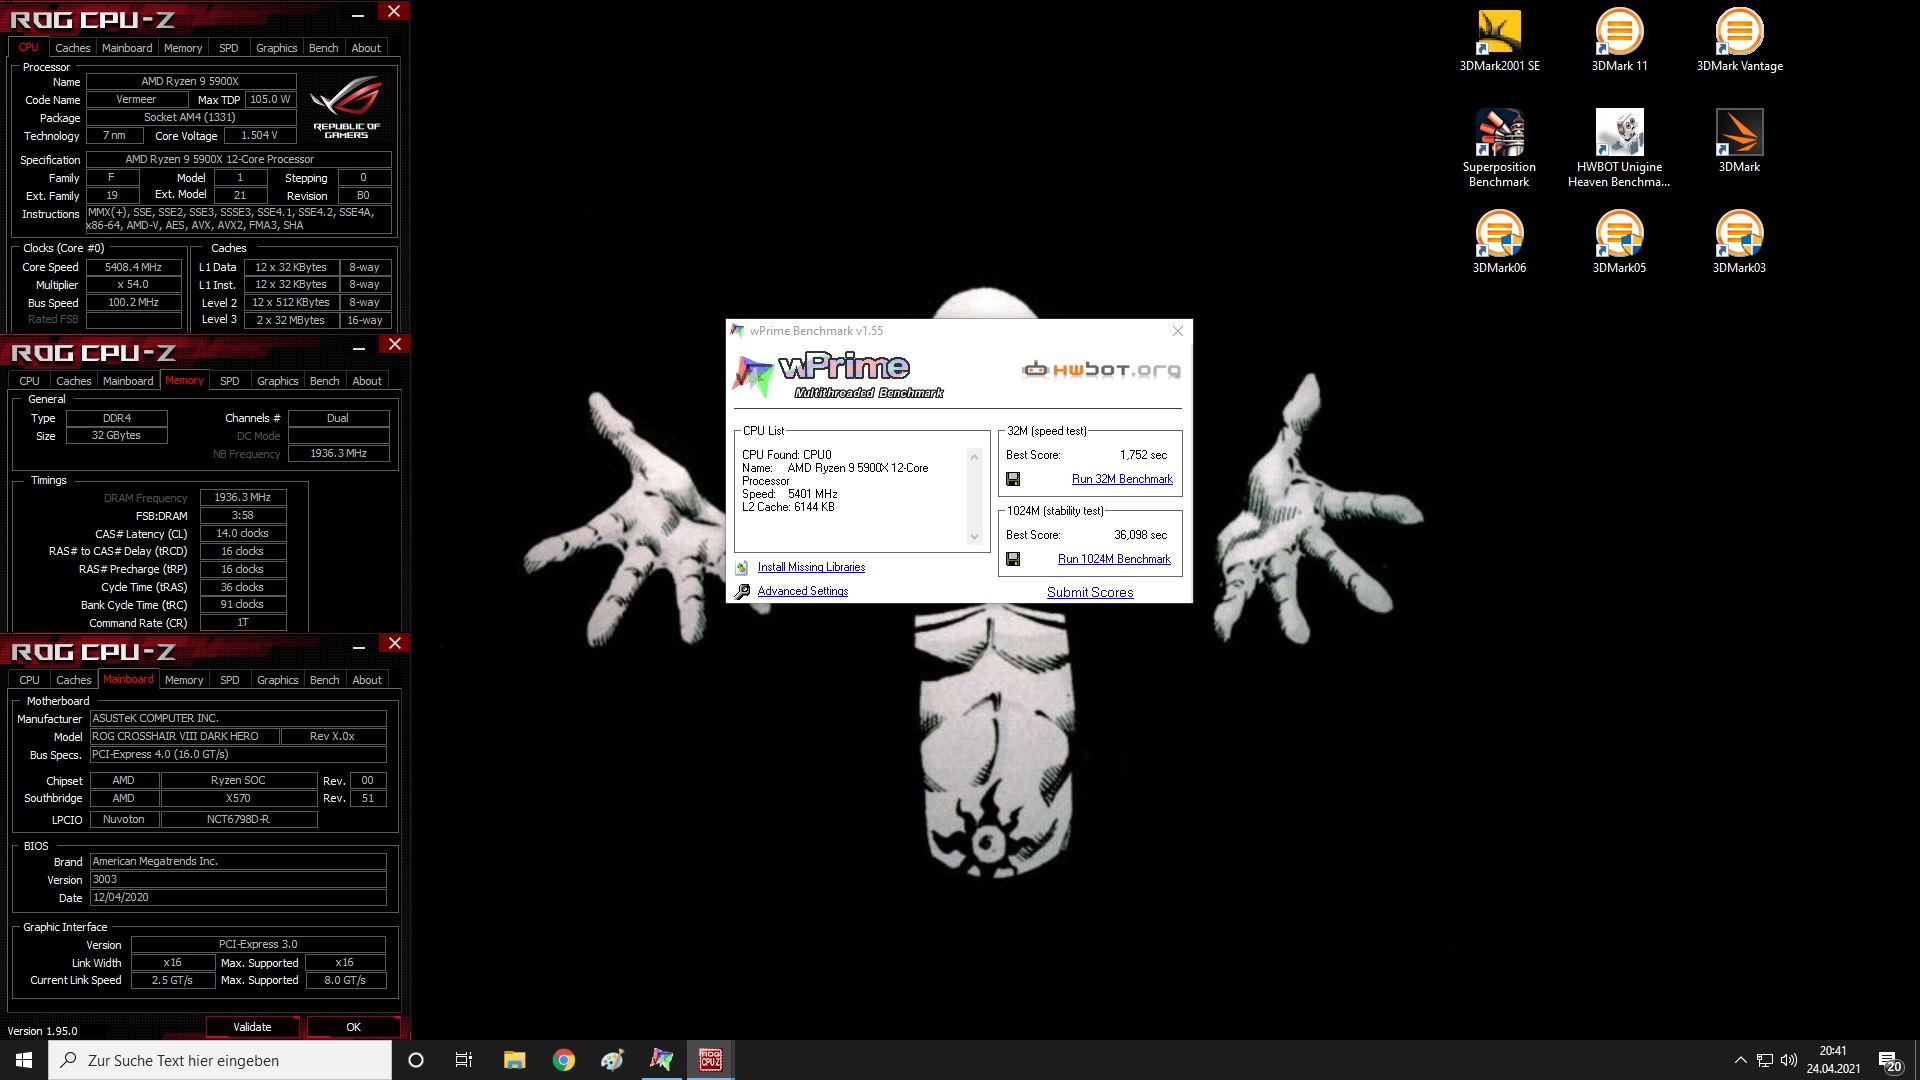Open Bench tab in top CPU-Z window
Image resolution: width=1920 pixels, height=1080 pixels.
(324, 48)
